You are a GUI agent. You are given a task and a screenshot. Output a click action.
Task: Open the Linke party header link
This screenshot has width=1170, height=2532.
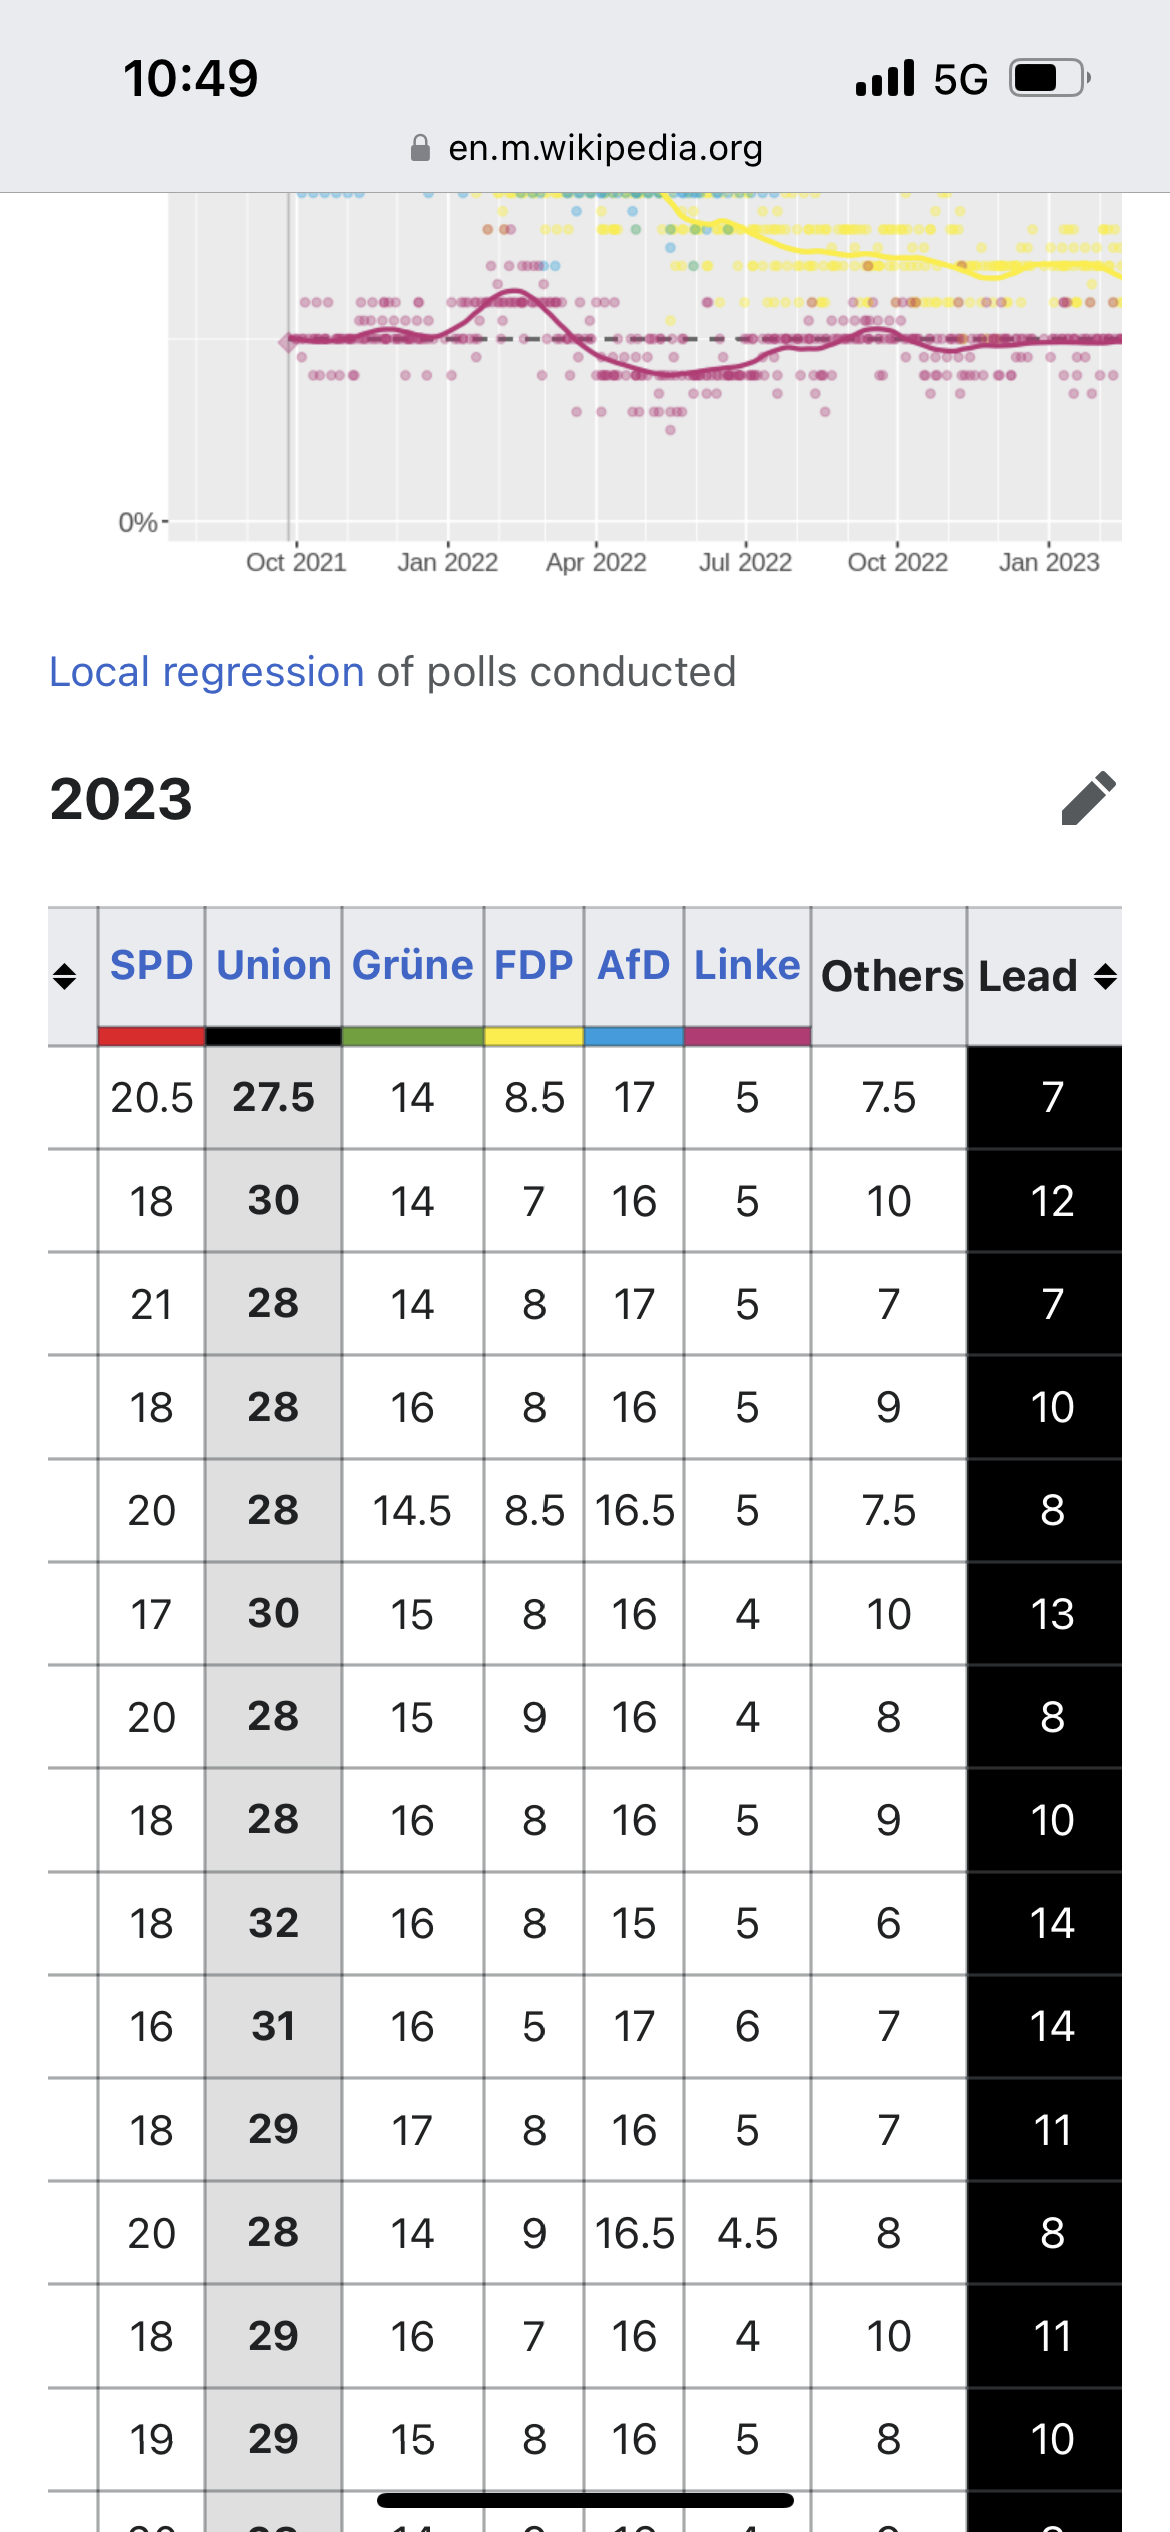click(747, 965)
